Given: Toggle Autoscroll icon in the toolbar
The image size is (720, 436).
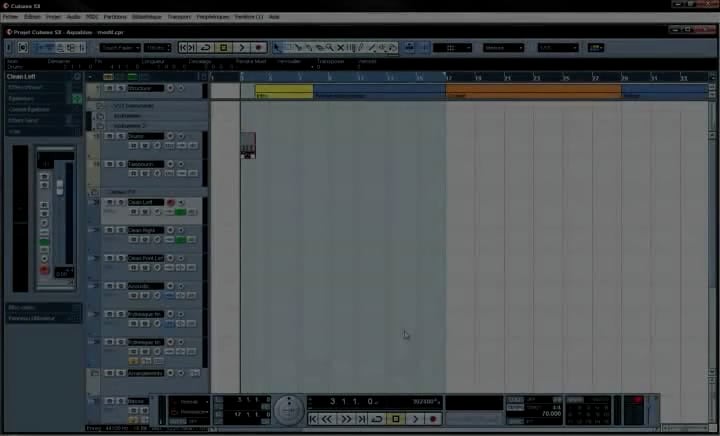Looking at the screenshot, I should [409, 47].
